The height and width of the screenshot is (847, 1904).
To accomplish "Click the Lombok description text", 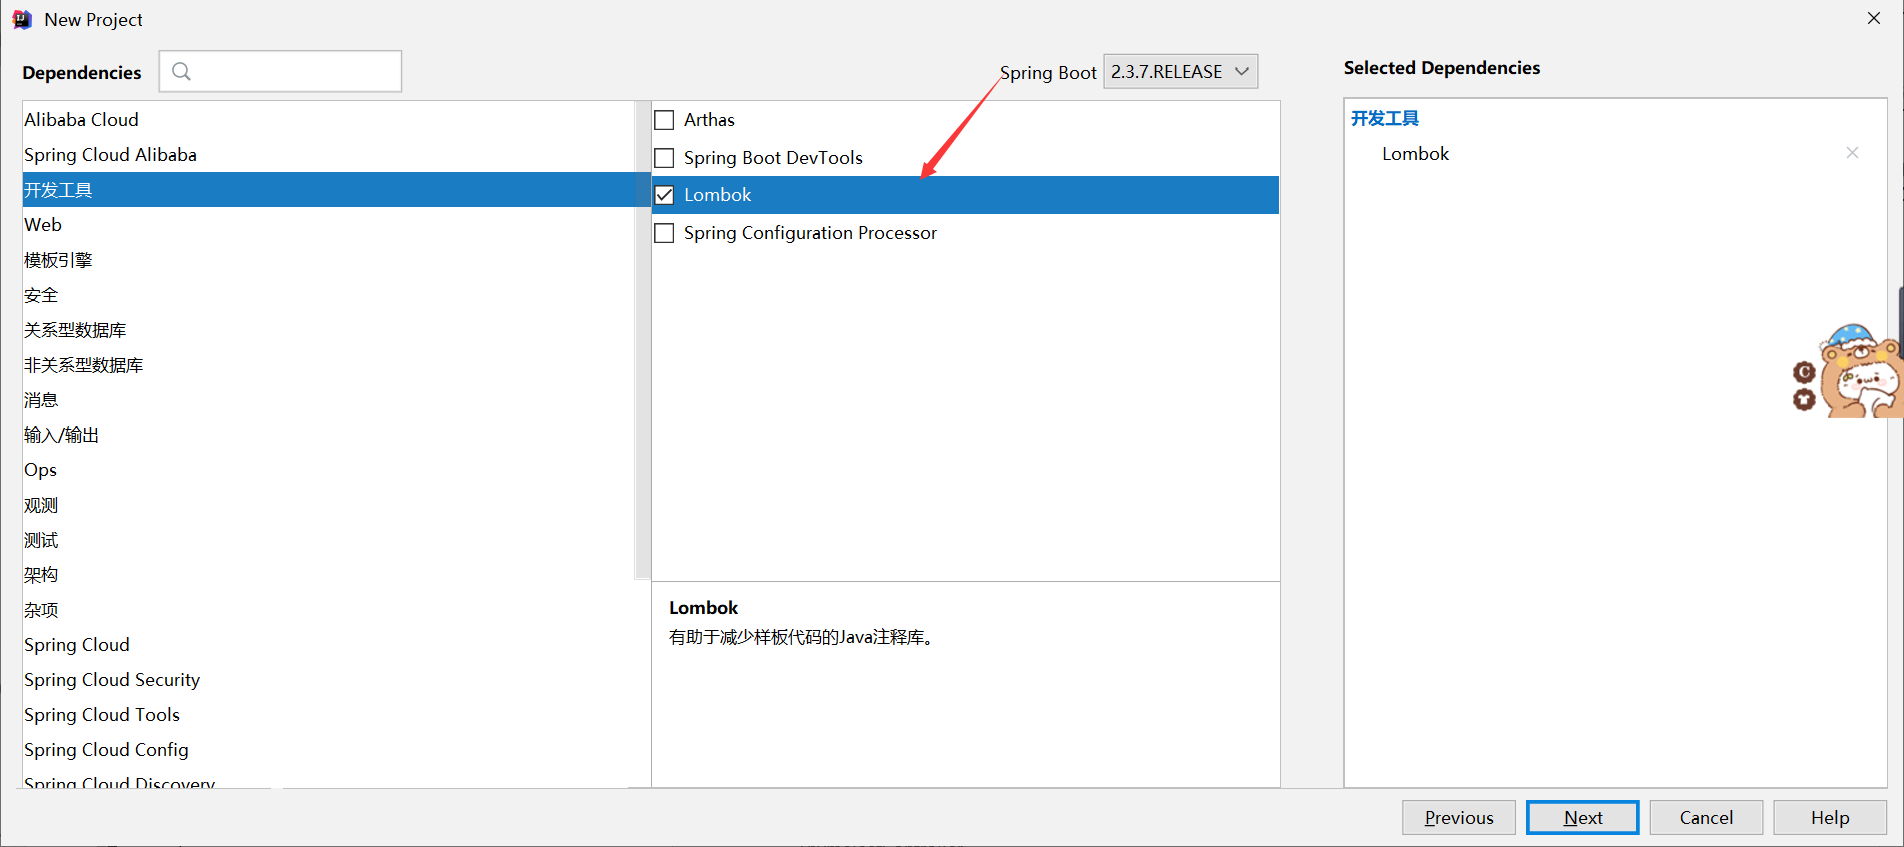I will (804, 637).
